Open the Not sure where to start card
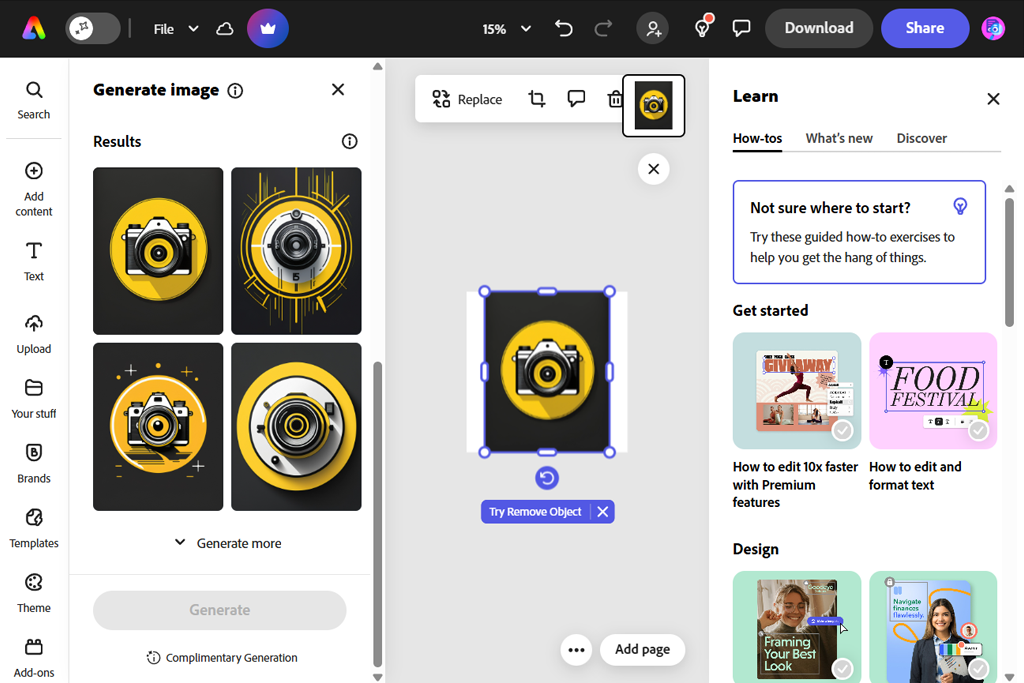1024x683 pixels. point(859,232)
